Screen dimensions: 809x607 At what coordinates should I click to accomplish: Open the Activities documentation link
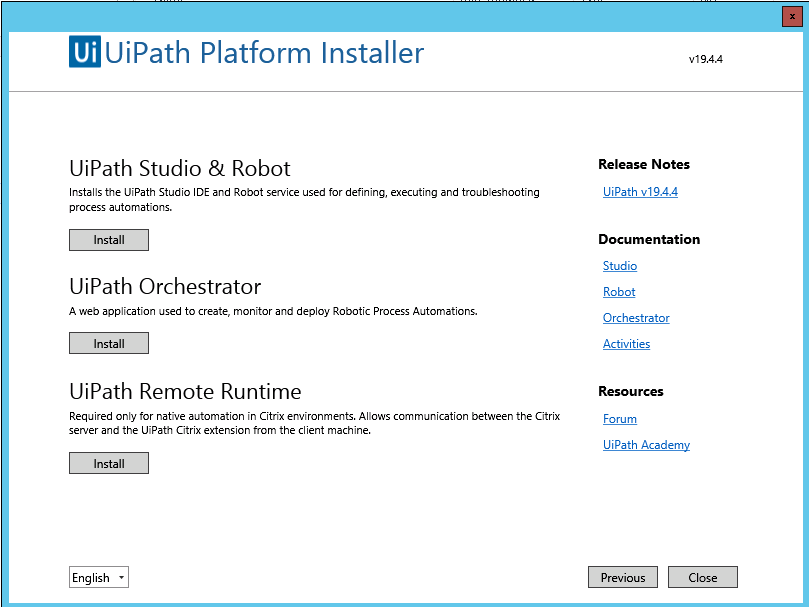tap(626, 344)
